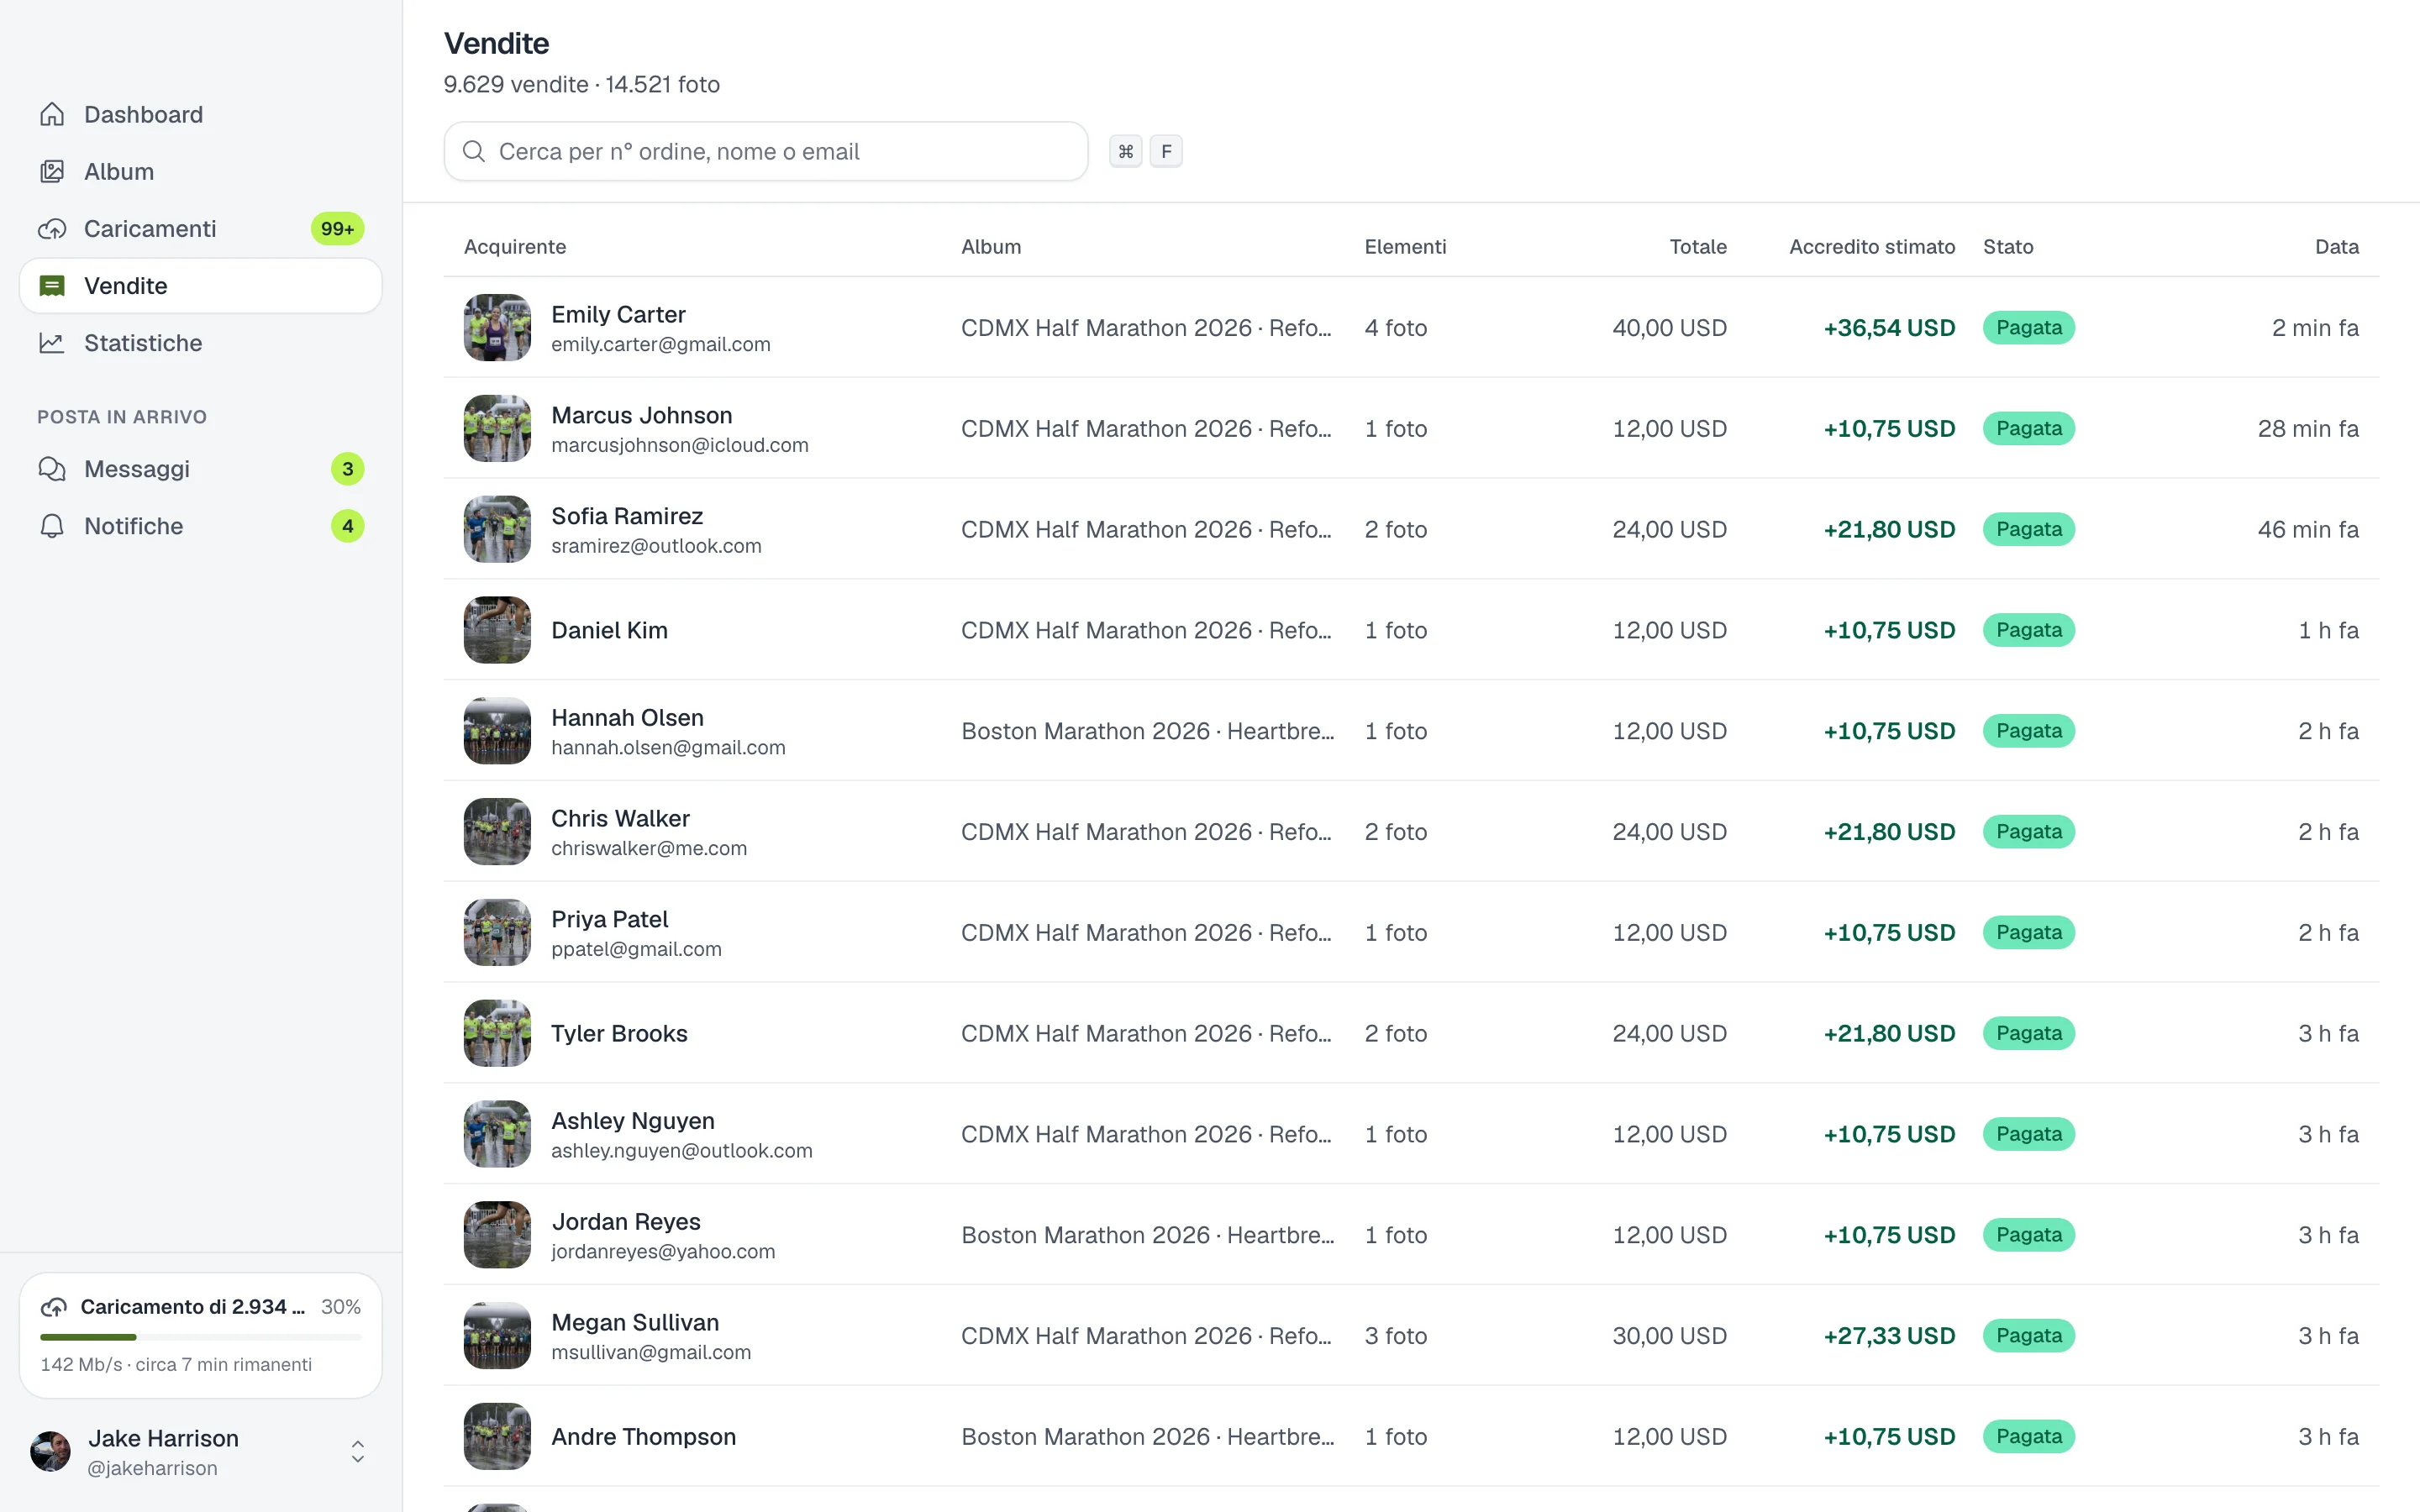The width and height of the screenshot is (2420, 1512).
Task: Click the F key shortcut badge
Action: point(1166,151)
